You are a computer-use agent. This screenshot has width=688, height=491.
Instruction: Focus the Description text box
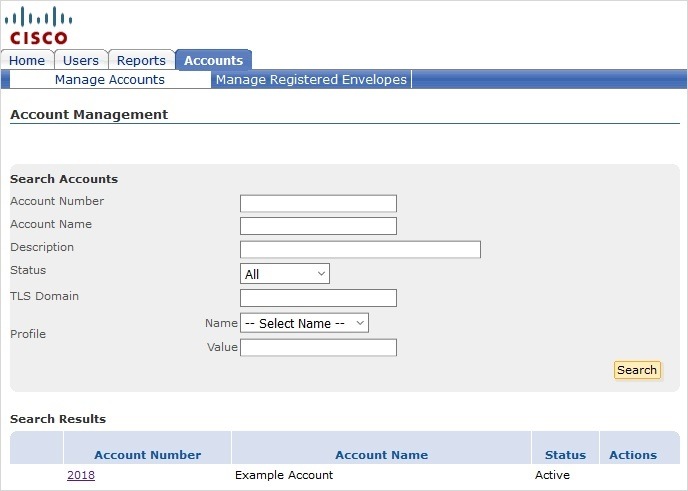[360, 249]
